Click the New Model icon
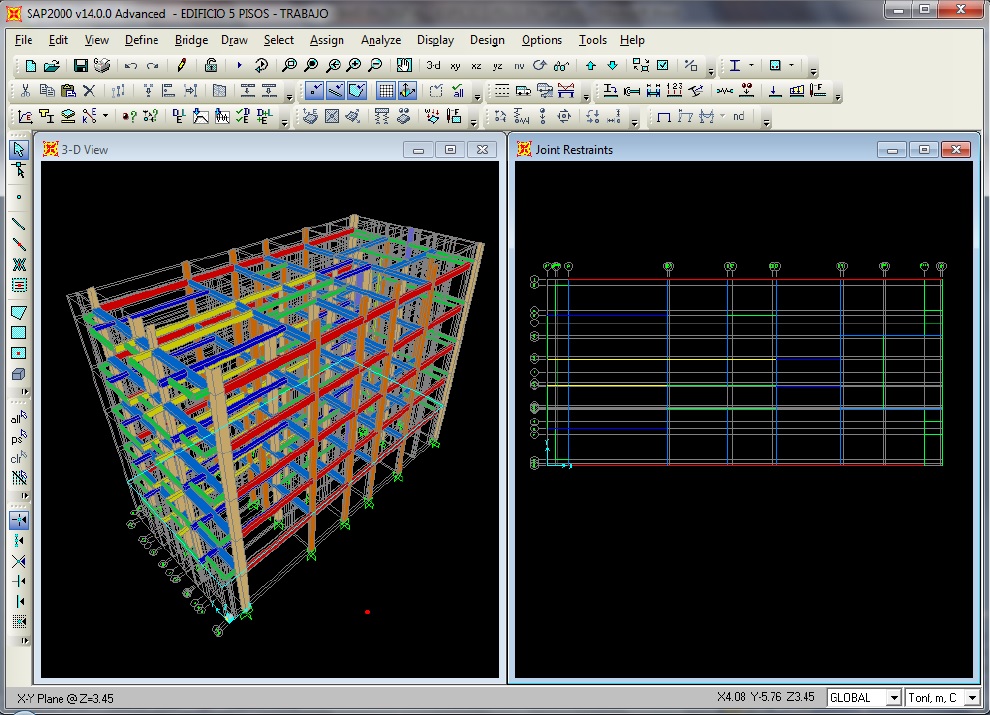Screen dimensions: 990x715 pos(30,65)
